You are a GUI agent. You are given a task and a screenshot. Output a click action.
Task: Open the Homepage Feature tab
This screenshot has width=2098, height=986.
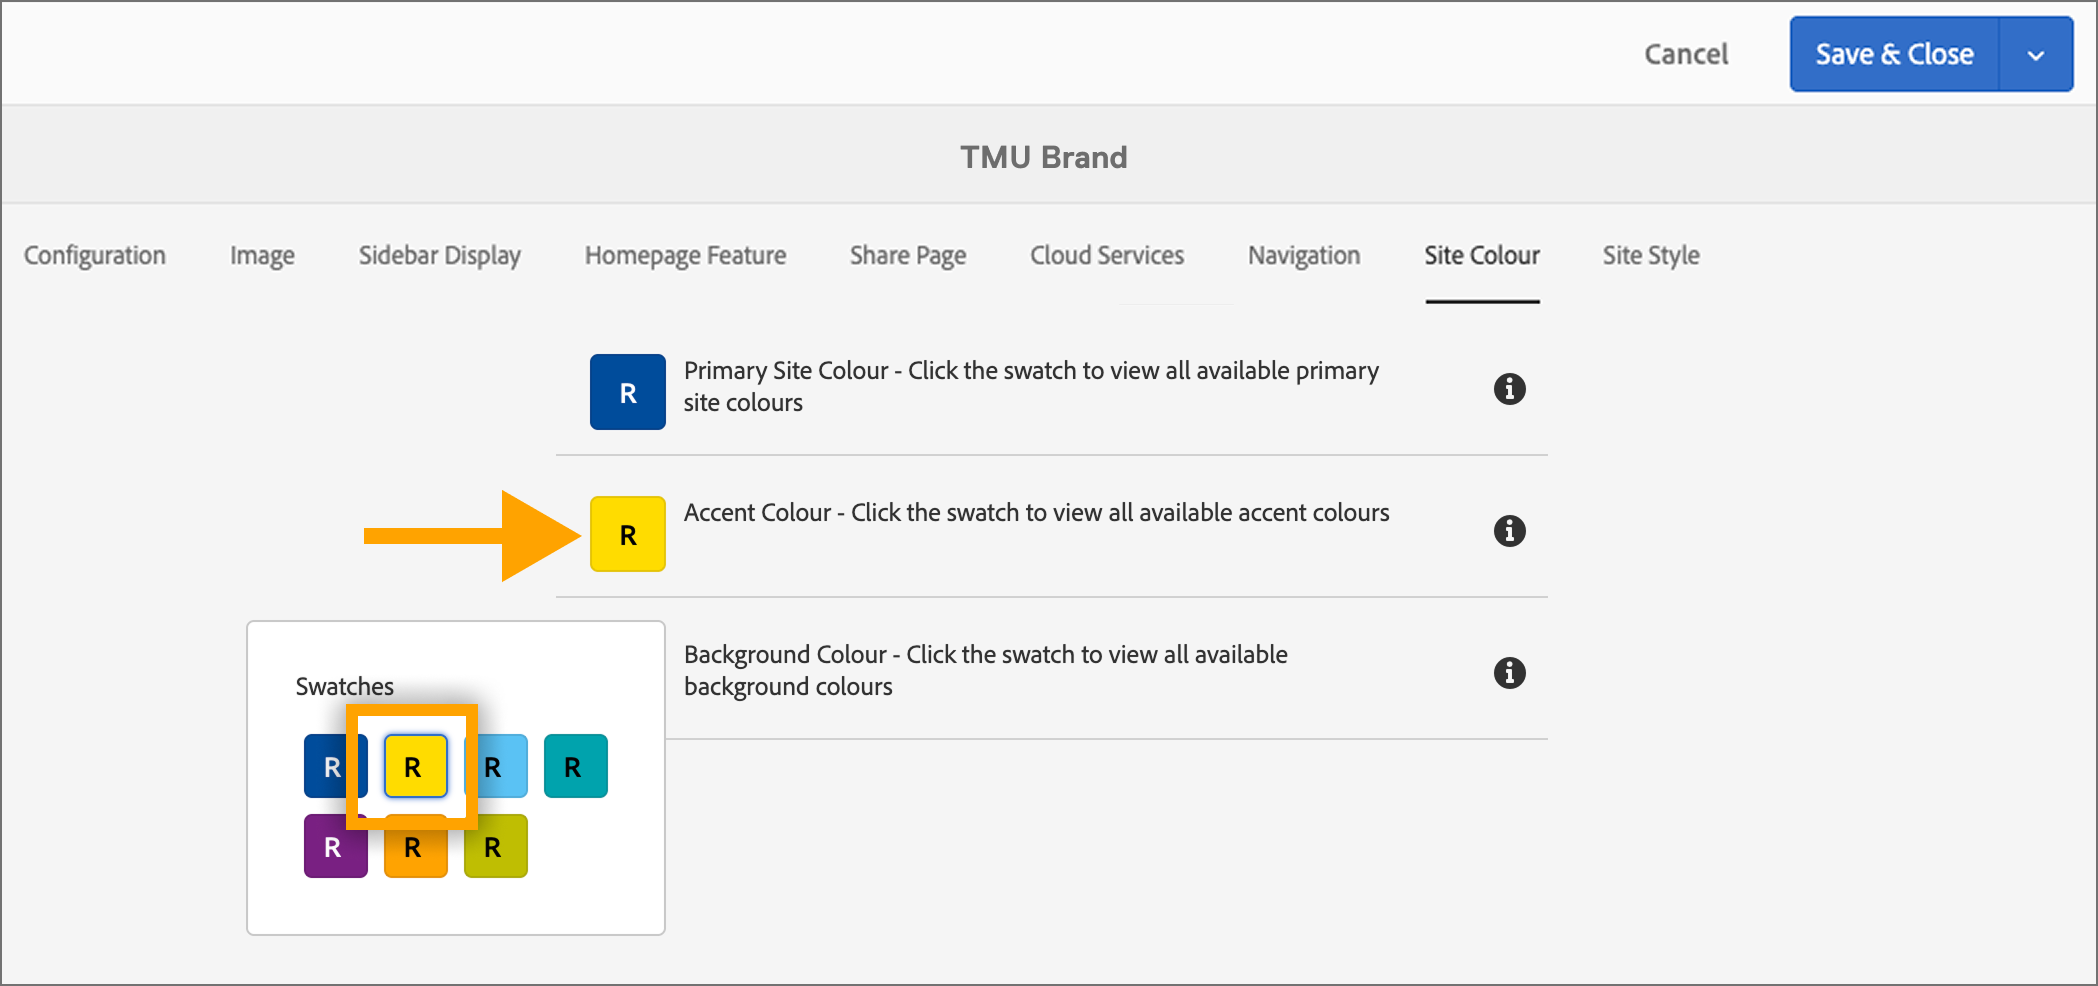pyautogui.click(x=684, y=255)
